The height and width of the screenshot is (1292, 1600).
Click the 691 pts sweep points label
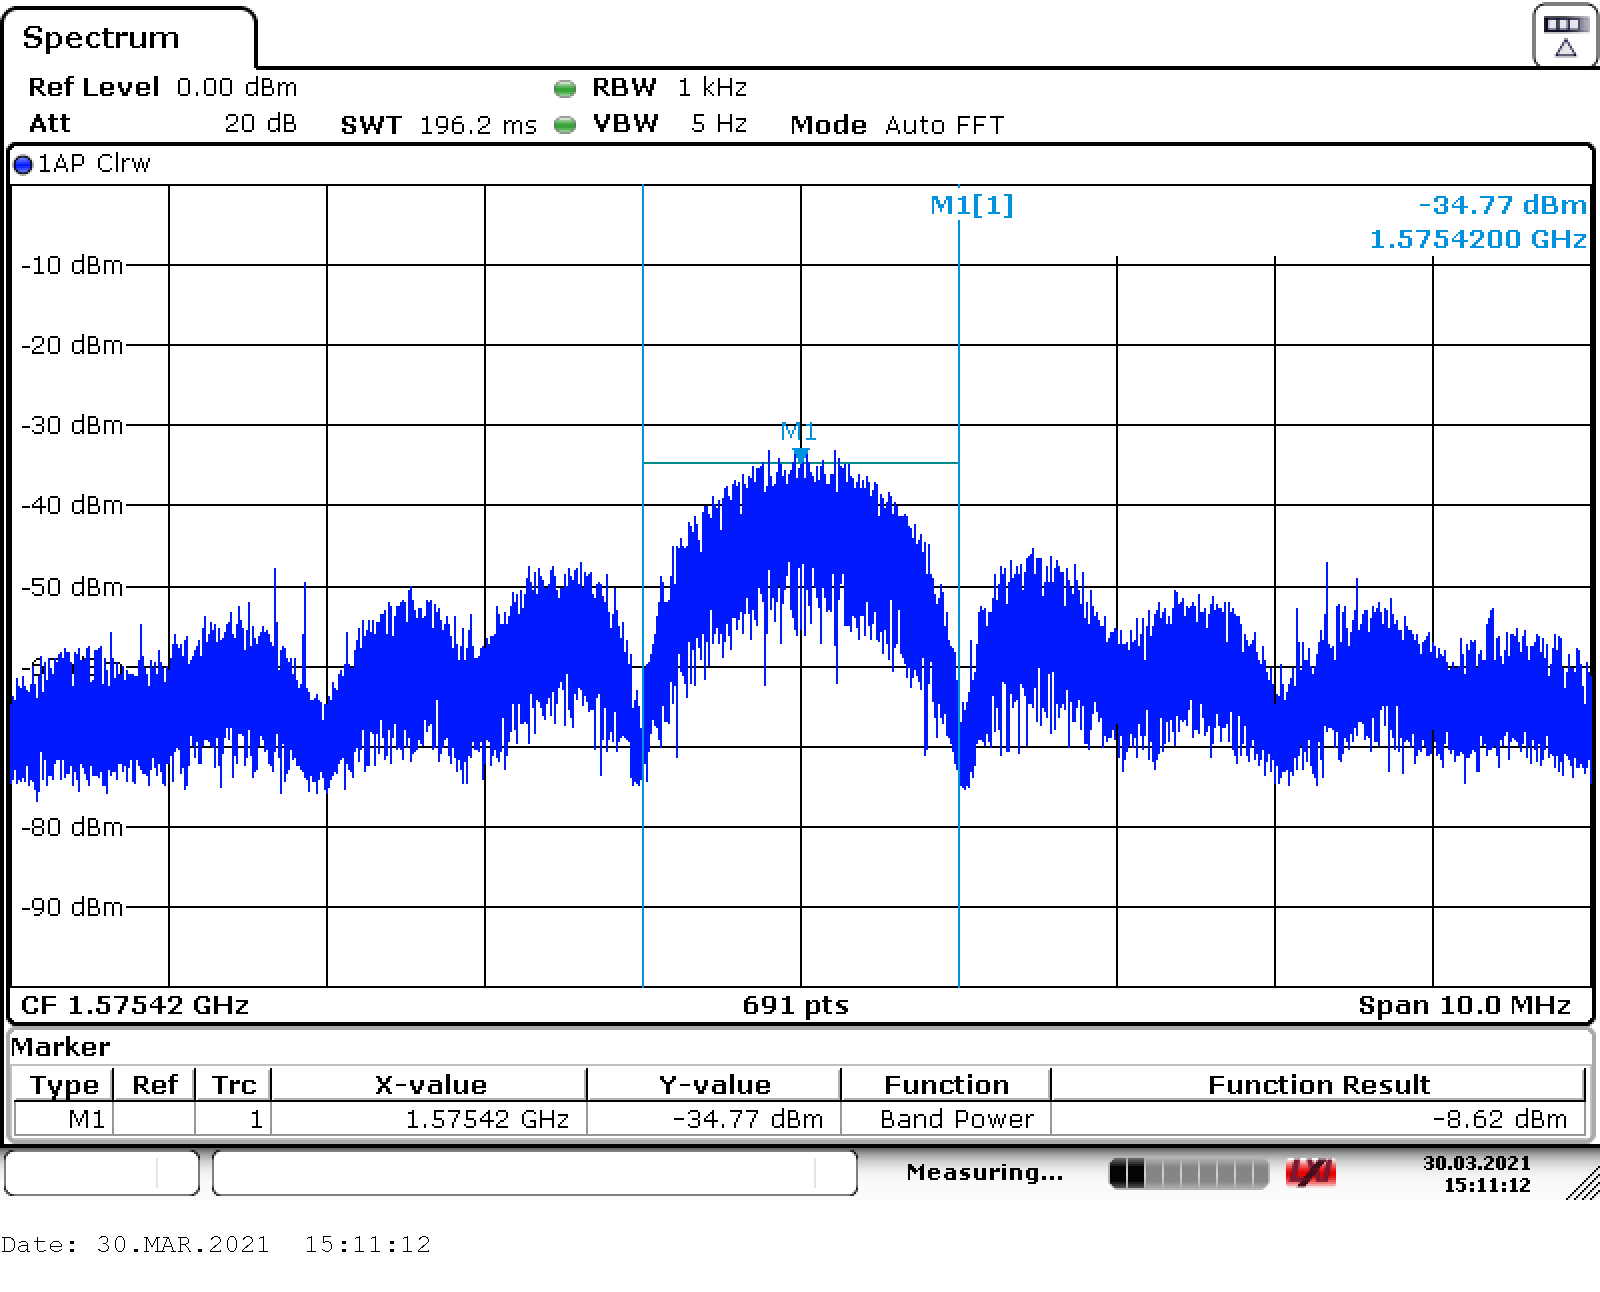tap(795, 1005)
